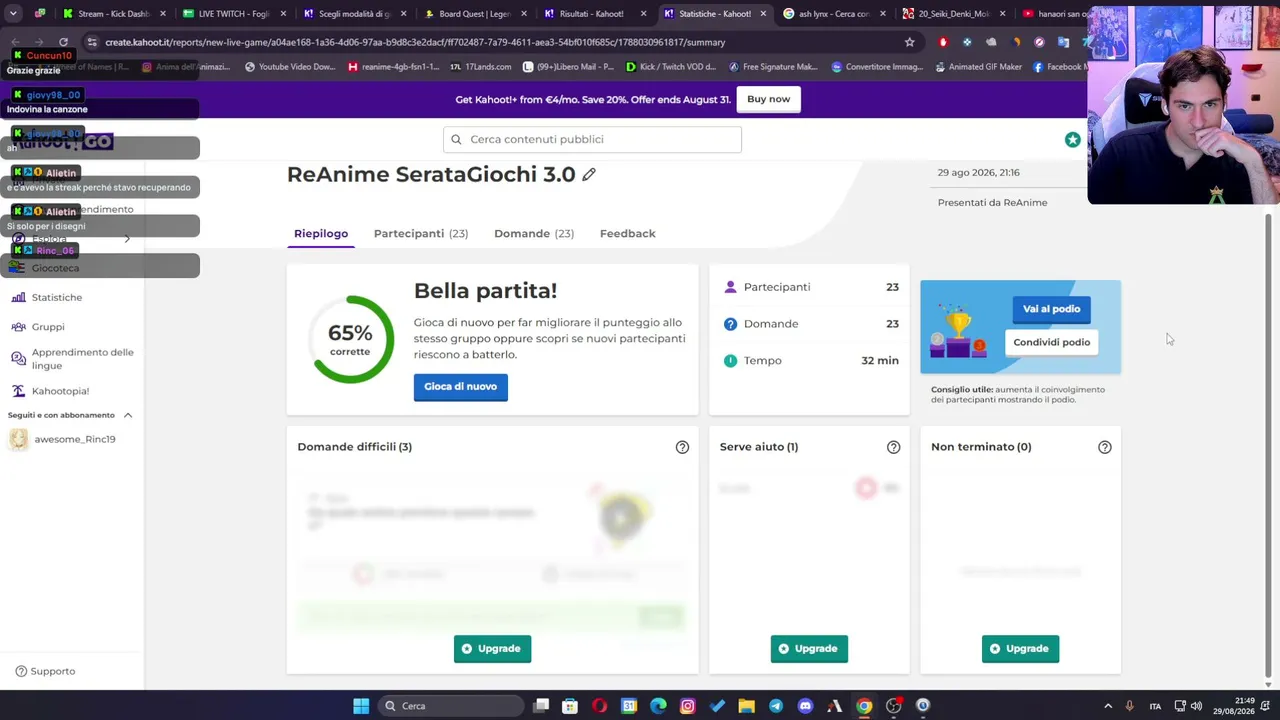Show help for Domande difficili
Viewport: 1280px width, 720px height.
[682, 447]
